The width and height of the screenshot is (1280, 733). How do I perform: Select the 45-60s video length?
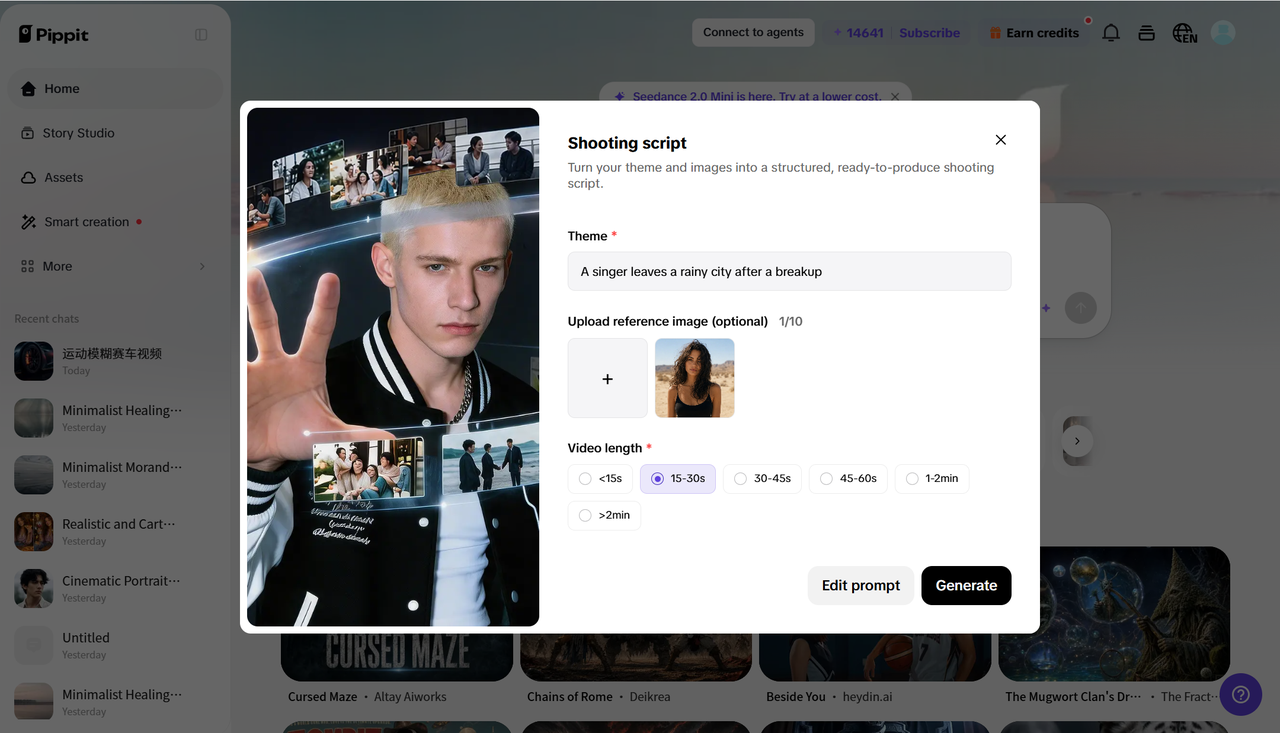(848, 479)
